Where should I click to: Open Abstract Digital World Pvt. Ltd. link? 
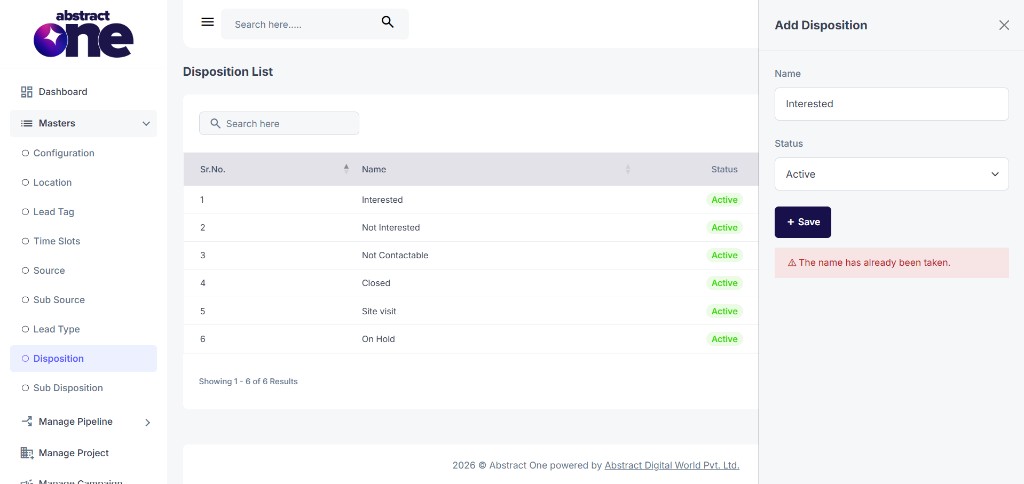coord(672,466)
